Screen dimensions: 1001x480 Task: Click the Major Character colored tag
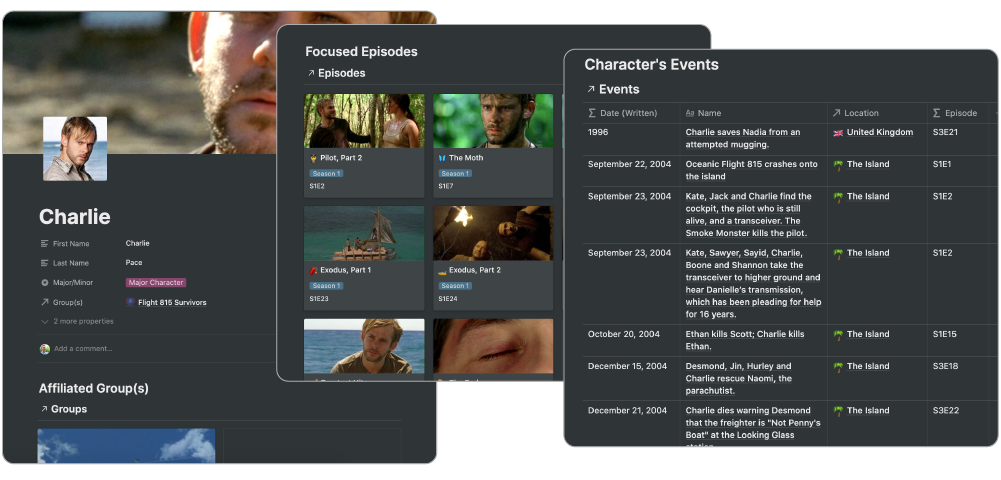pyautogui.click(x=156, y=283)
